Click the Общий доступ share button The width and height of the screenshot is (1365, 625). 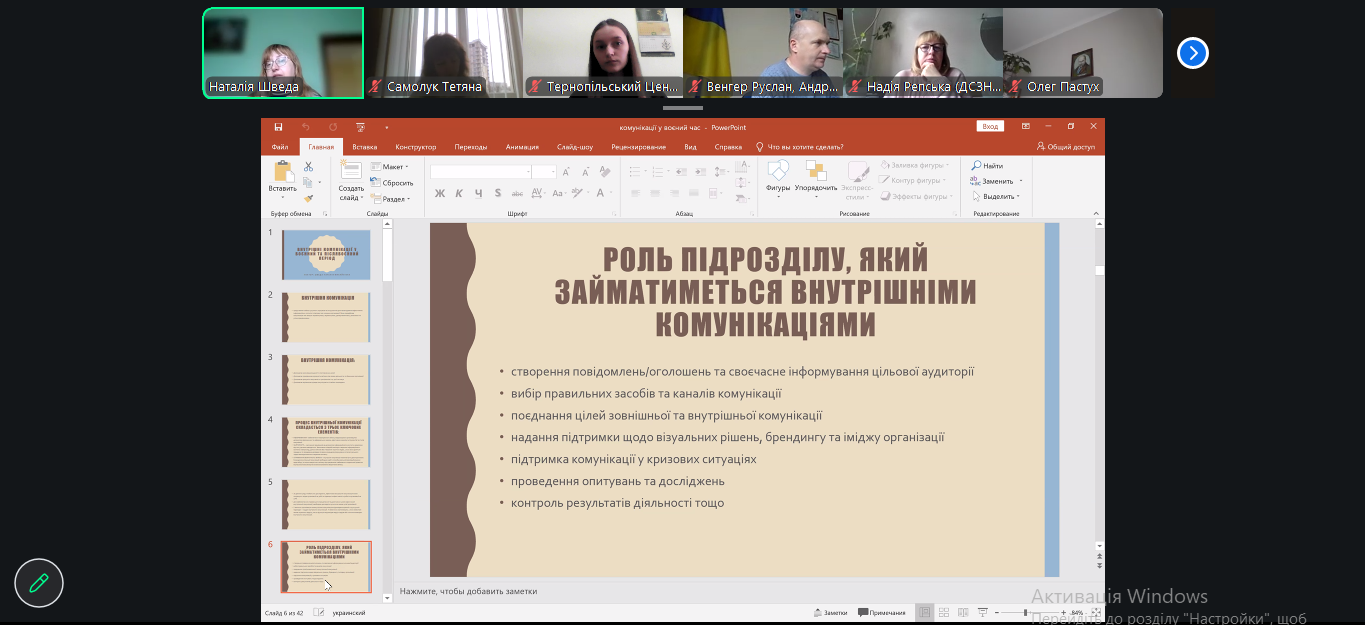coord(1066,147)
